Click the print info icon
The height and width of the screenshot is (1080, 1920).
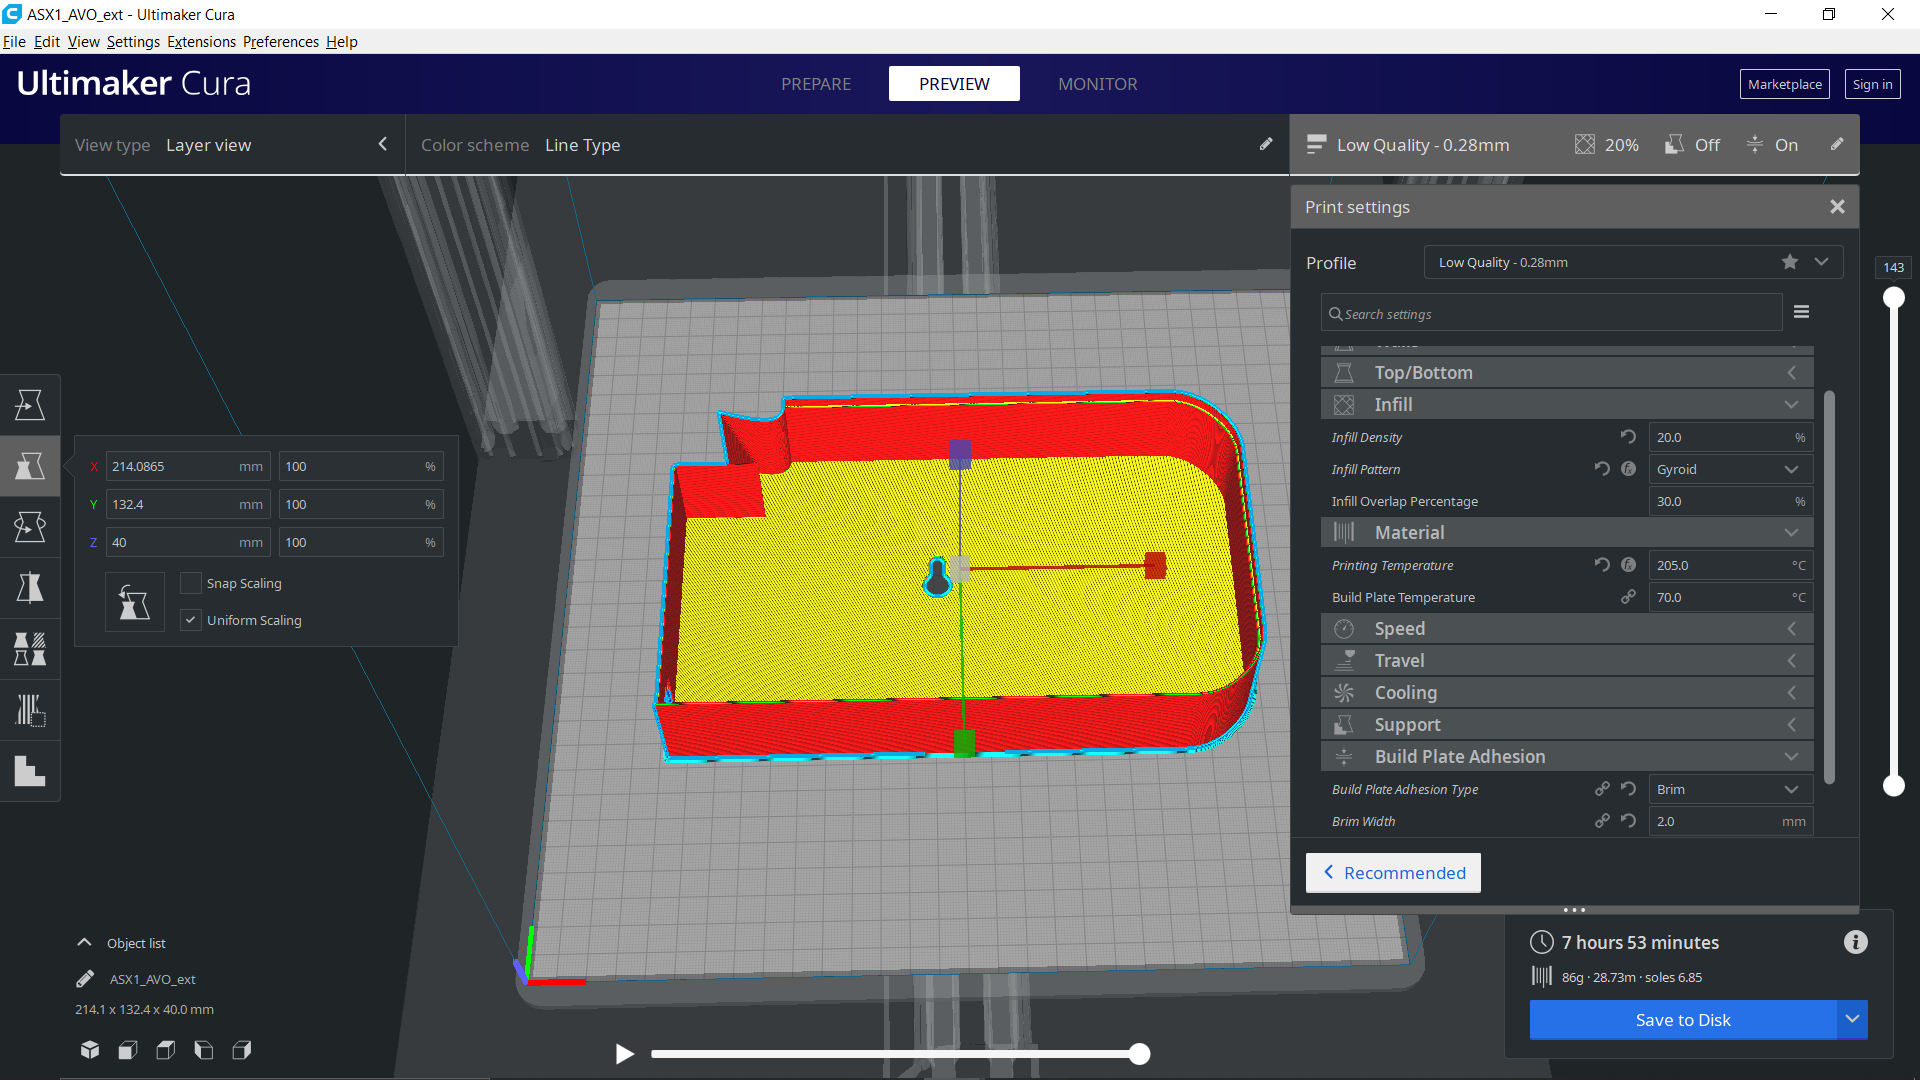(1855, 942)
